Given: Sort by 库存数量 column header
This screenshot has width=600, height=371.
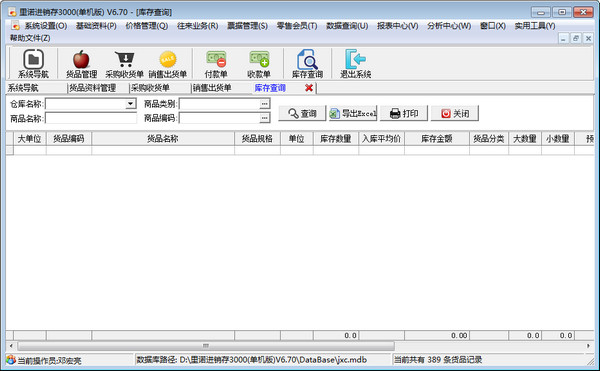Looking at the screenshot, I should [336, 138].
